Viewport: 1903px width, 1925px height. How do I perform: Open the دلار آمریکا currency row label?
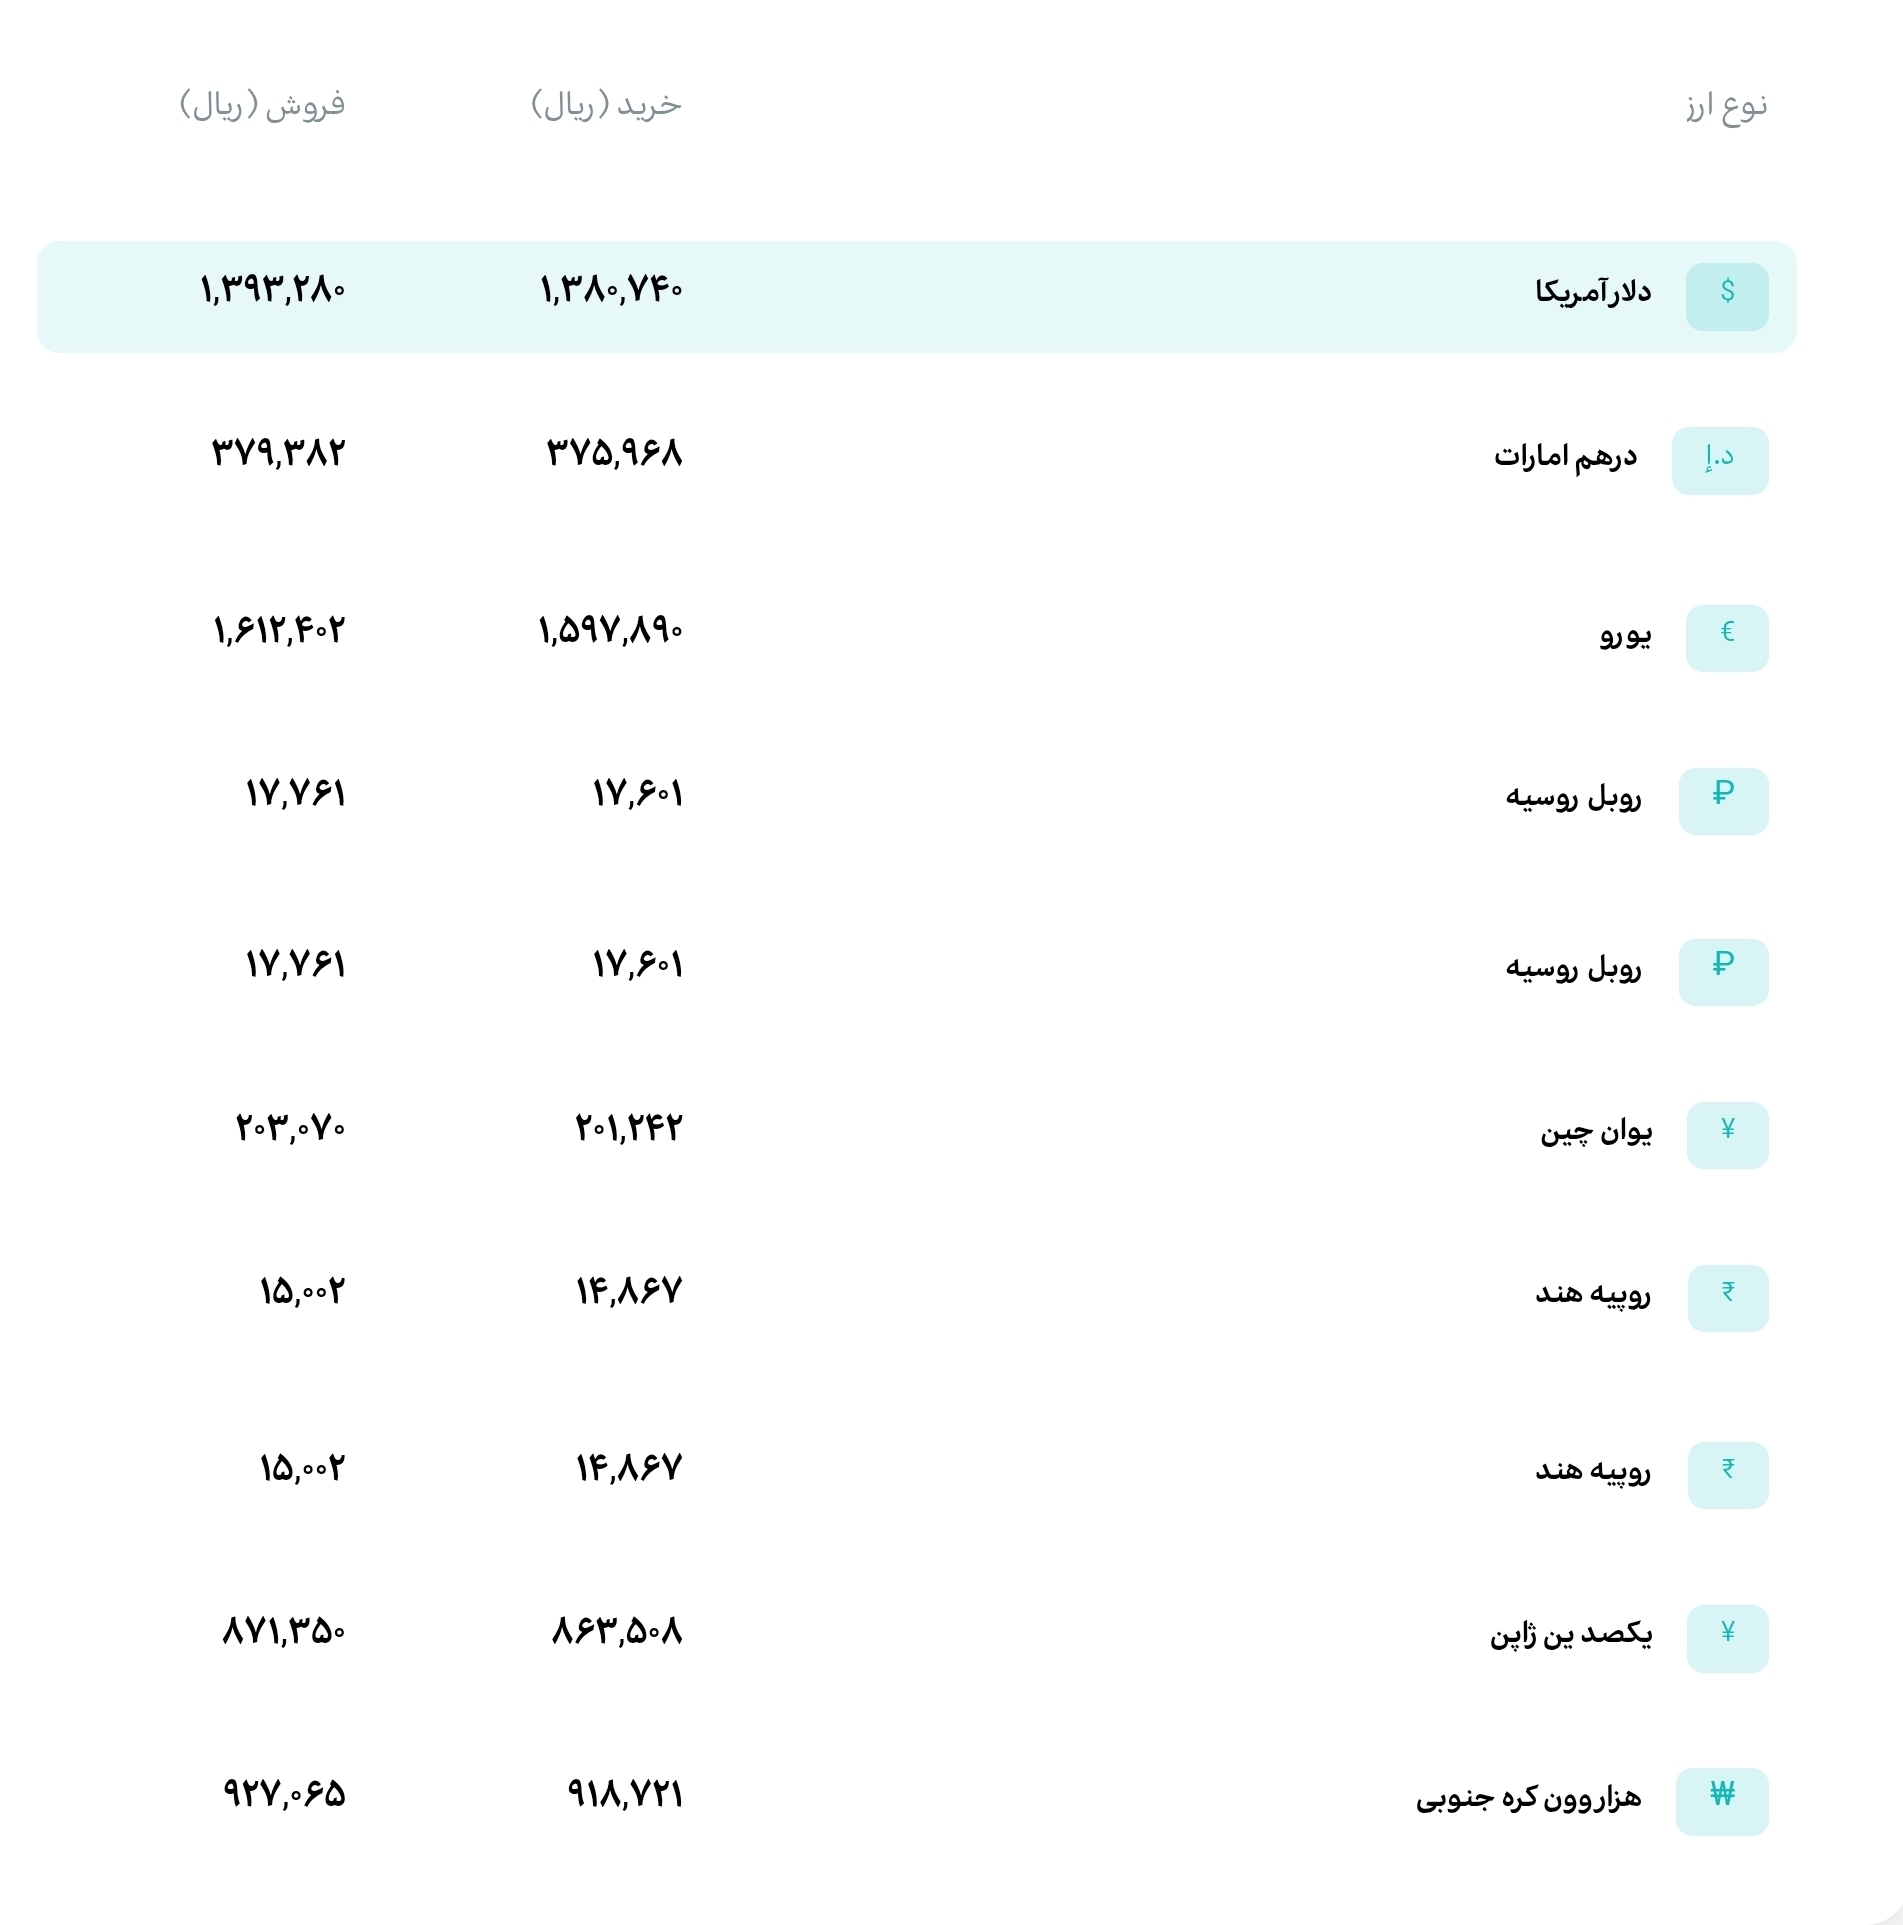tap(1593, 292)
